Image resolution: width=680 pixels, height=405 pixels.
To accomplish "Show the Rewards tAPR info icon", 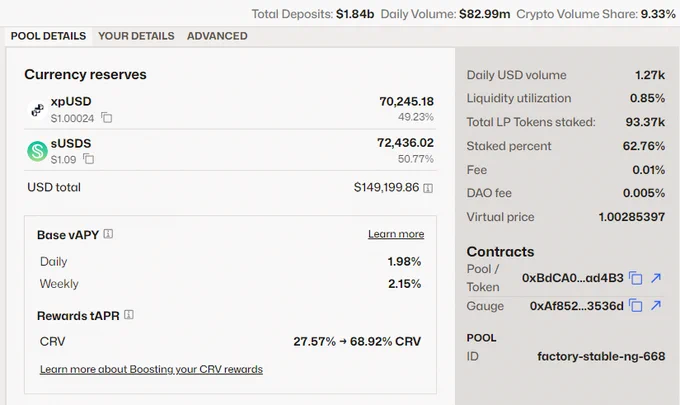I will click(129, 315).
